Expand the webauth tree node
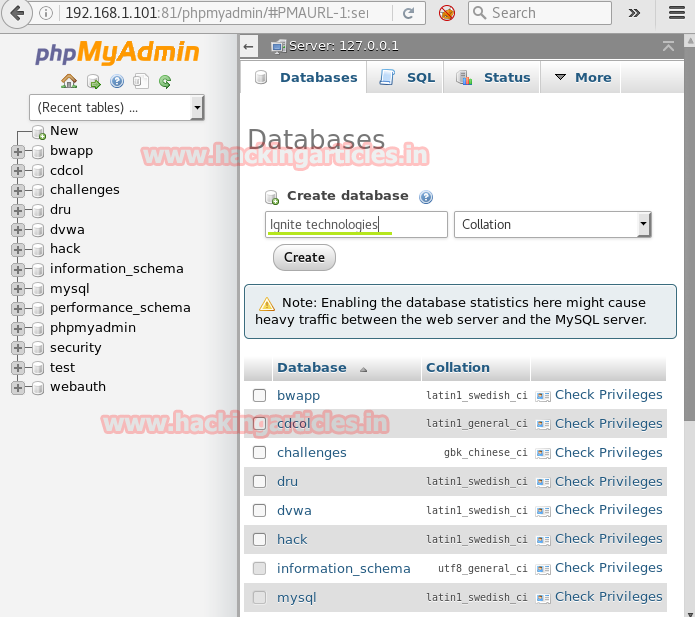Image resolution: width=695 pixels, height=617 pixels. tap(18, 388)
